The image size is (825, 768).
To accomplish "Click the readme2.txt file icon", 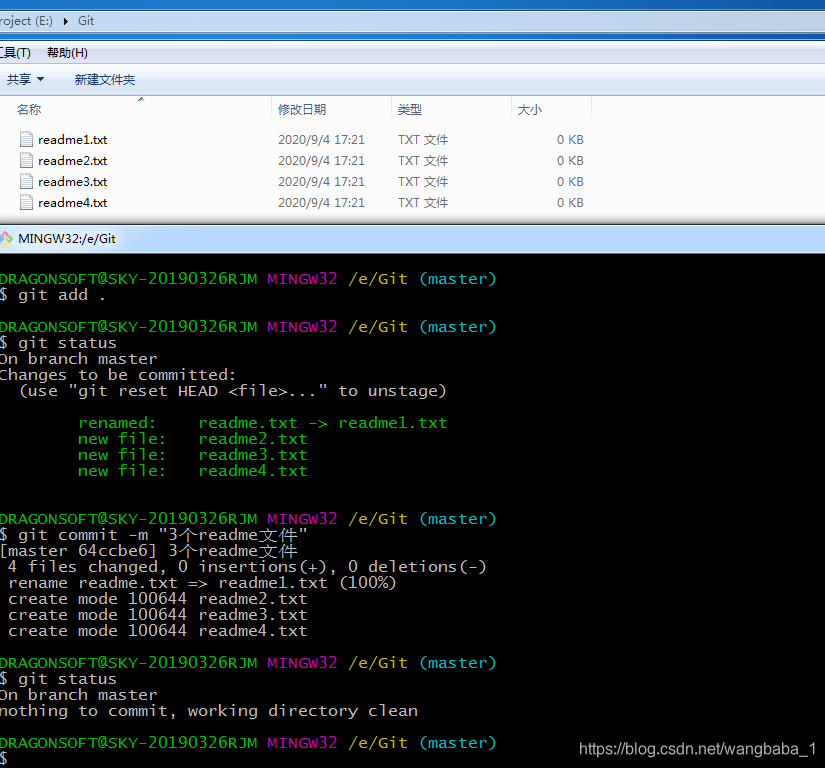I will tap(26, 160).
